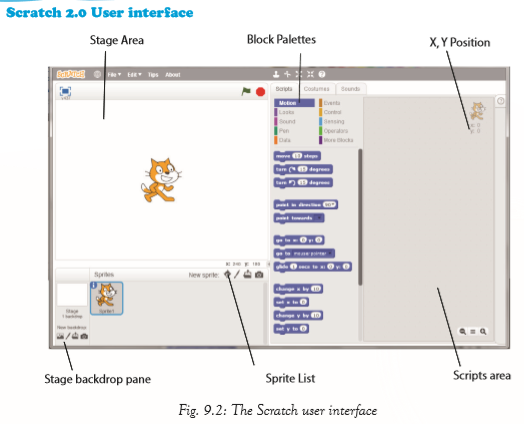Open the File menu
The width and height of the screenshot is (524, 424).
click(114, 75)
